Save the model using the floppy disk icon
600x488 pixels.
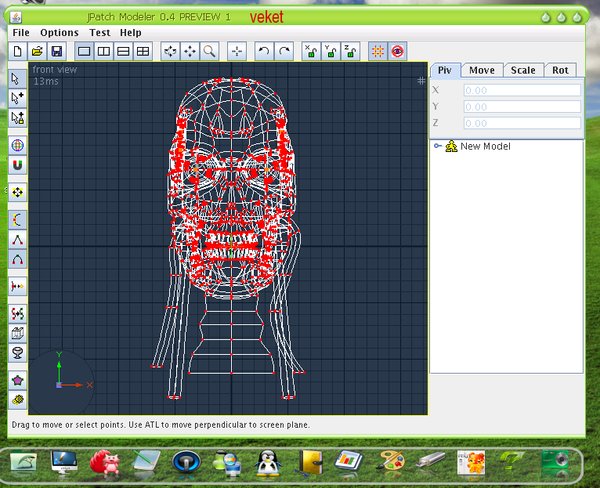[x=56, y=50]
